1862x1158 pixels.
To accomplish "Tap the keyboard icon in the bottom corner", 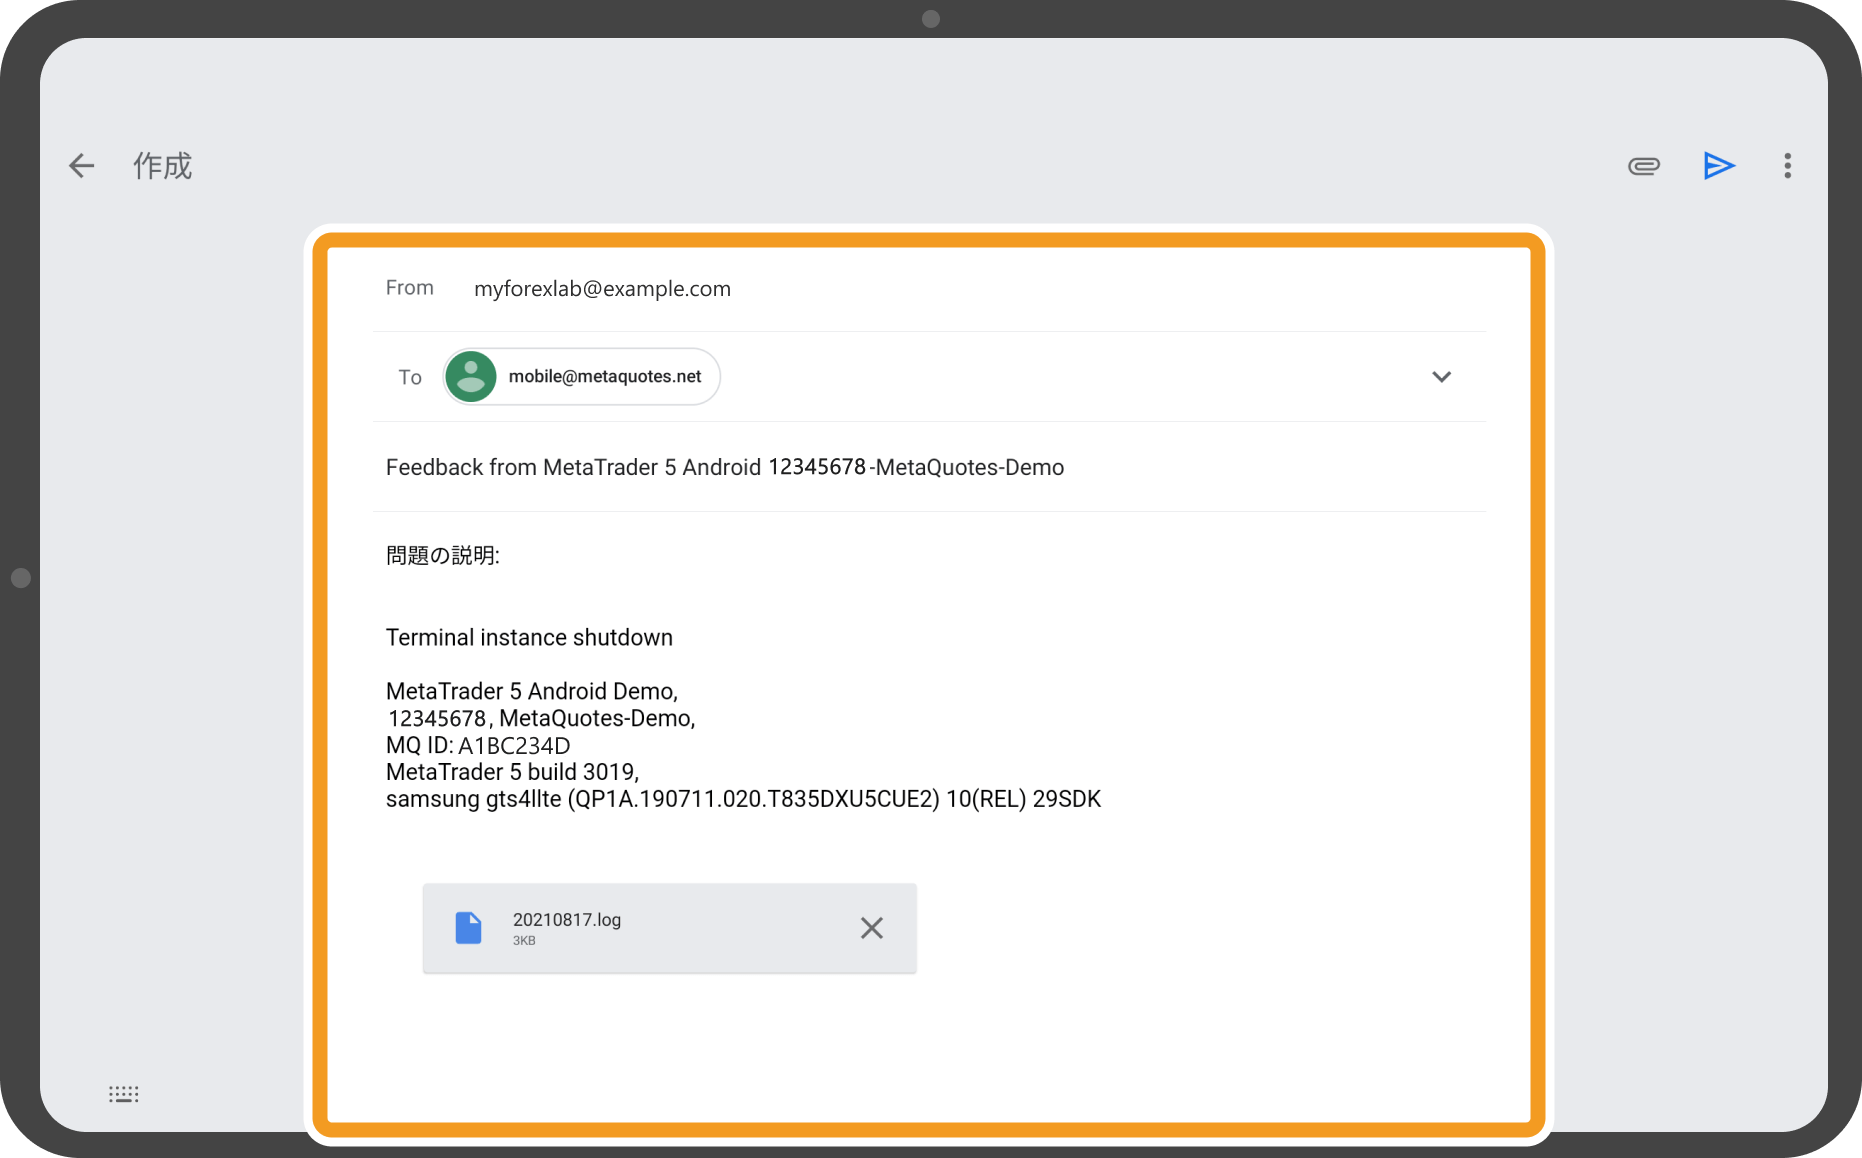I will coord(123,1094).
